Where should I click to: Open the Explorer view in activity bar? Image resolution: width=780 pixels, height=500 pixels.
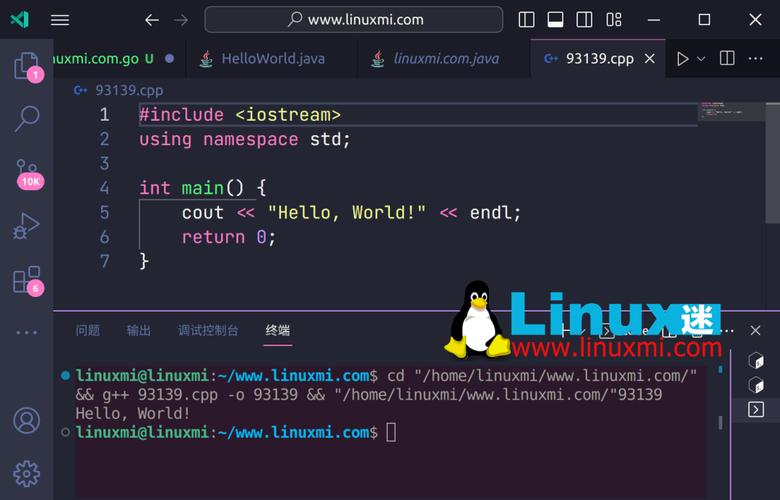tap(26, 66)
